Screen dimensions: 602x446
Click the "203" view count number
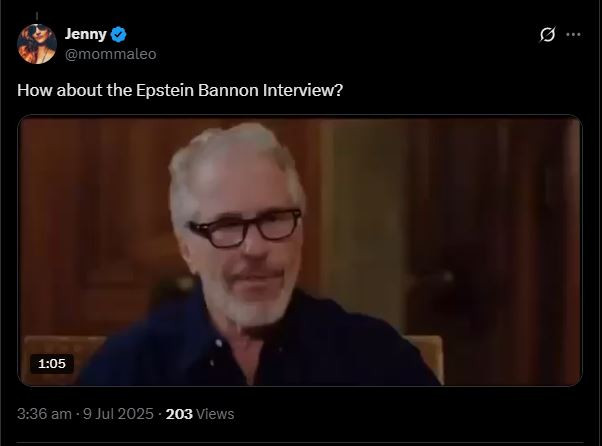179,413
